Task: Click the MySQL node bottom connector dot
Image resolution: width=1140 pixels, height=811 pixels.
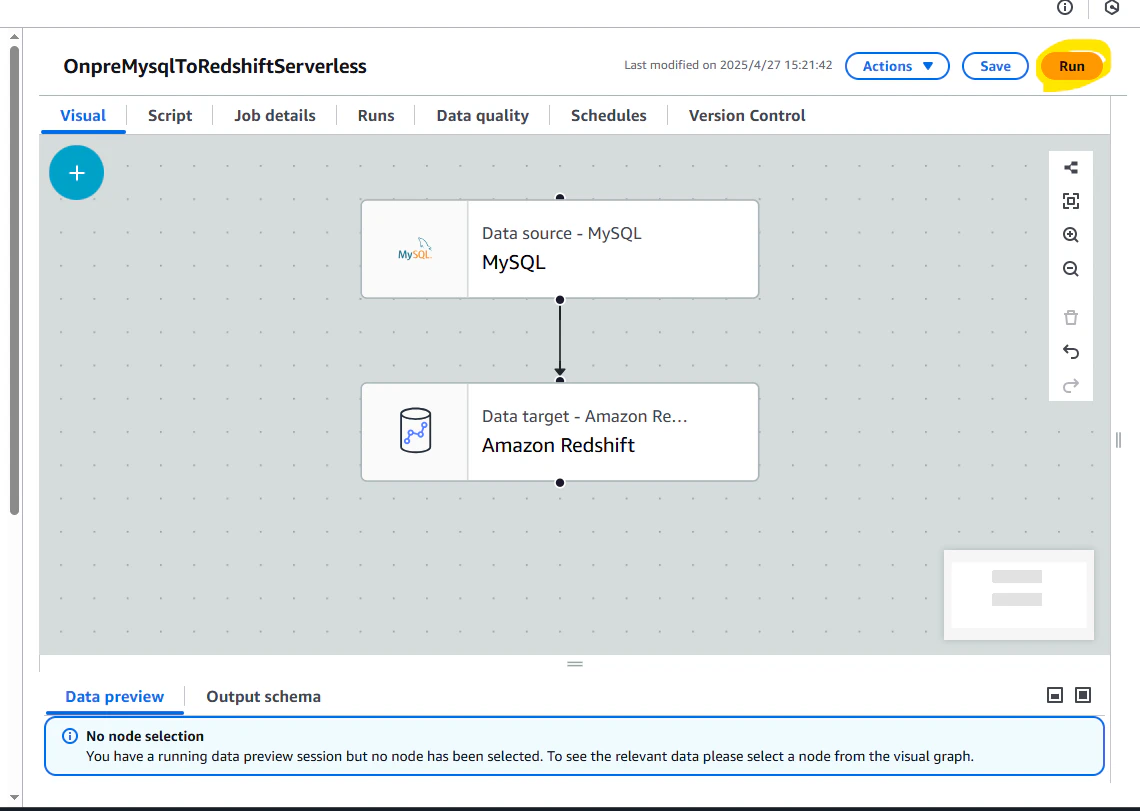Action: tap(560, 300)
